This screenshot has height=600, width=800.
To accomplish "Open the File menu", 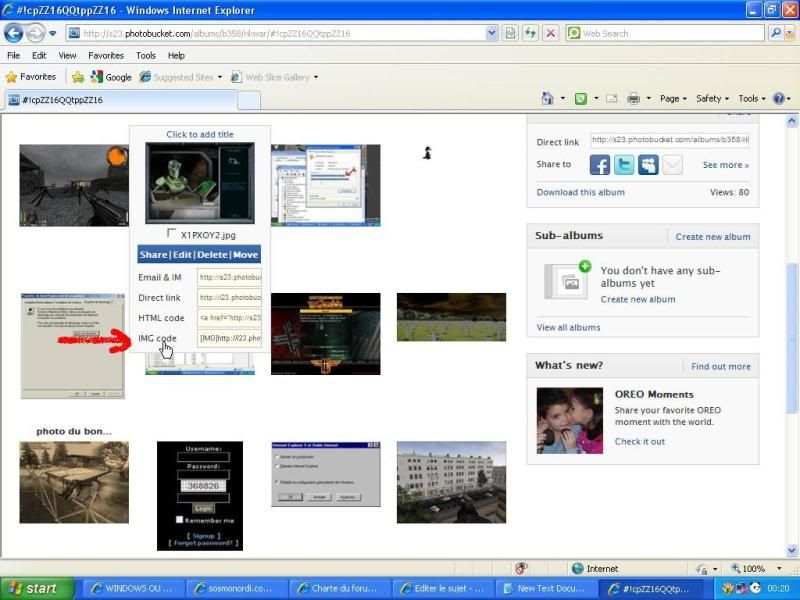I will (x=14, y=56).
